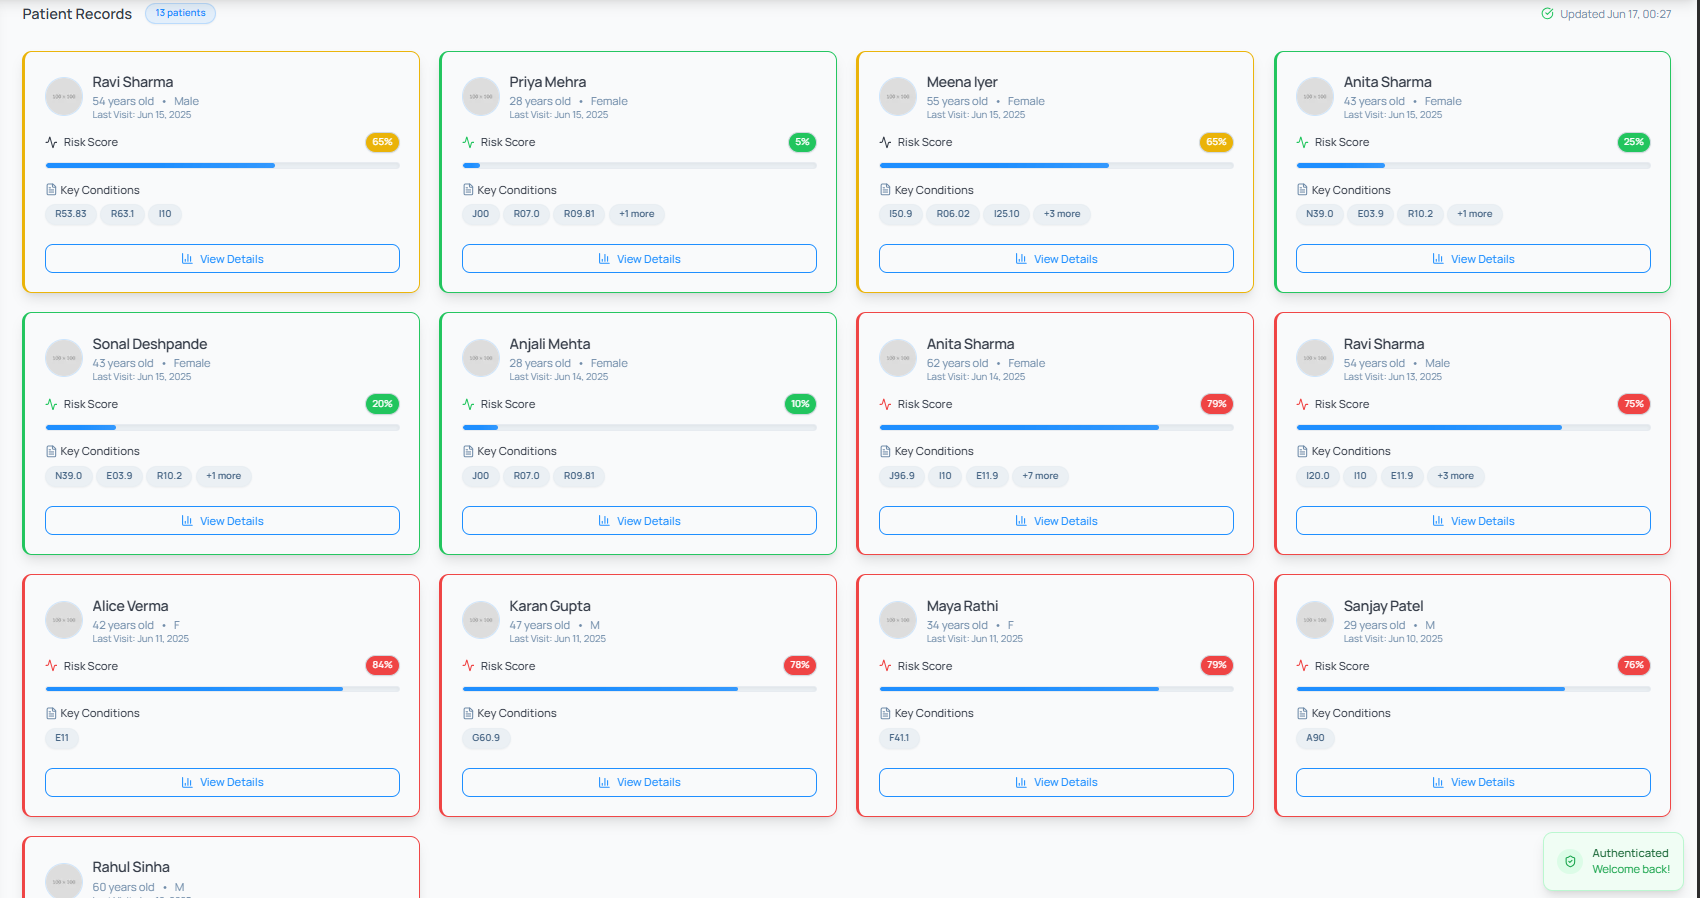Expand +1 more conditions for Sonal Deshpande
Image resolution: width=1700 pixels, height=898 pixels.
point(223,476)
